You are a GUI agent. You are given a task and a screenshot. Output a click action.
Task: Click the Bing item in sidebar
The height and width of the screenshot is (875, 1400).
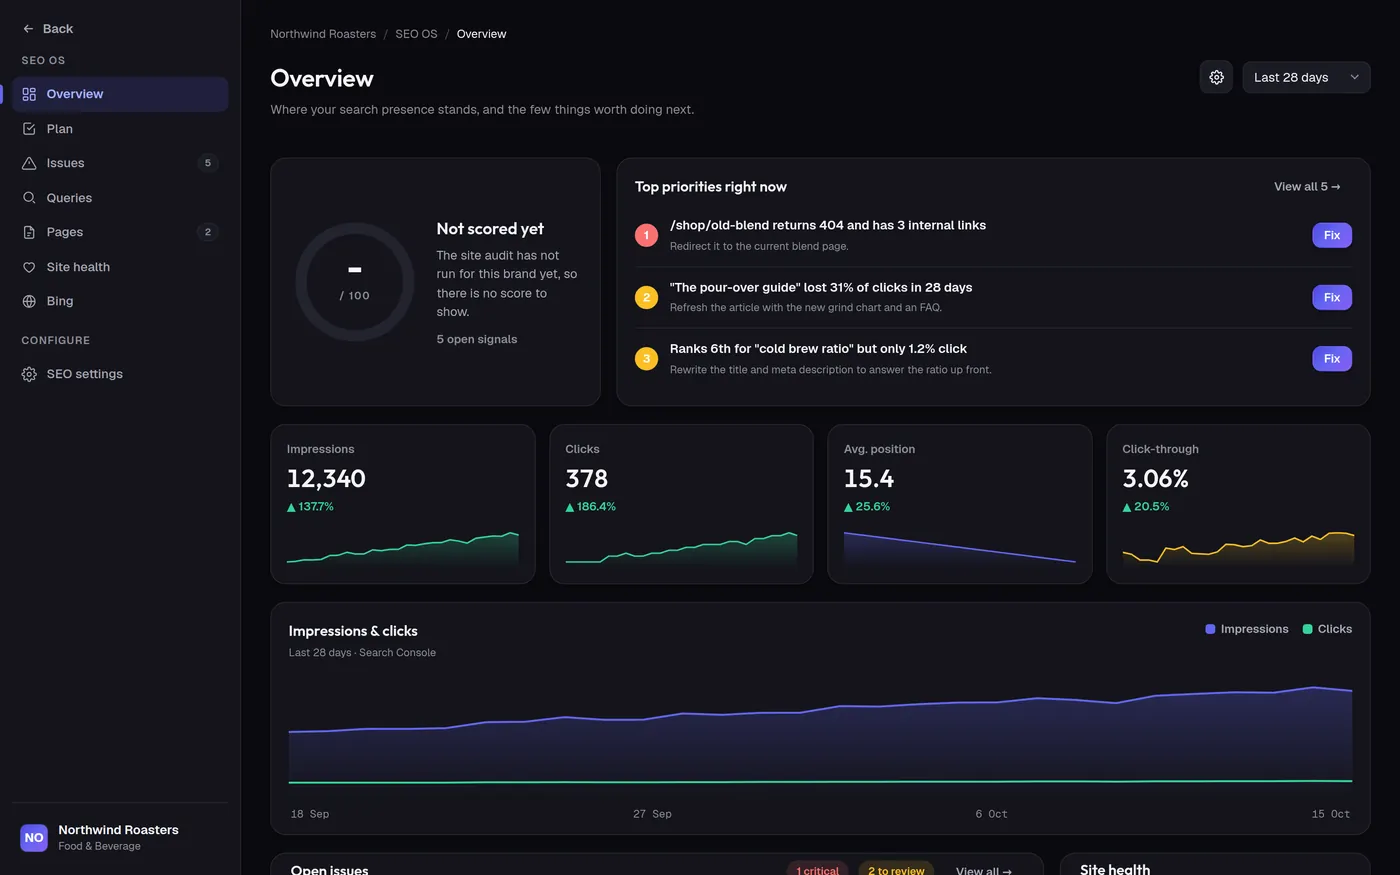pos(120,301)
